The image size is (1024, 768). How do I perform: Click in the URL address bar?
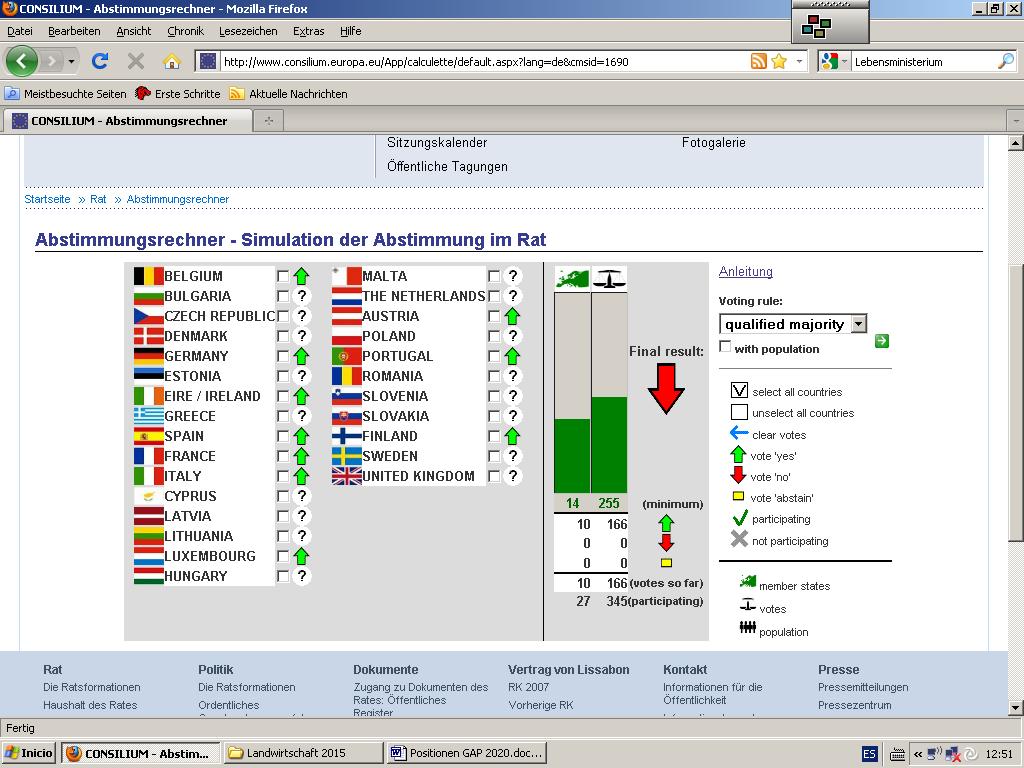click(480, 61)
